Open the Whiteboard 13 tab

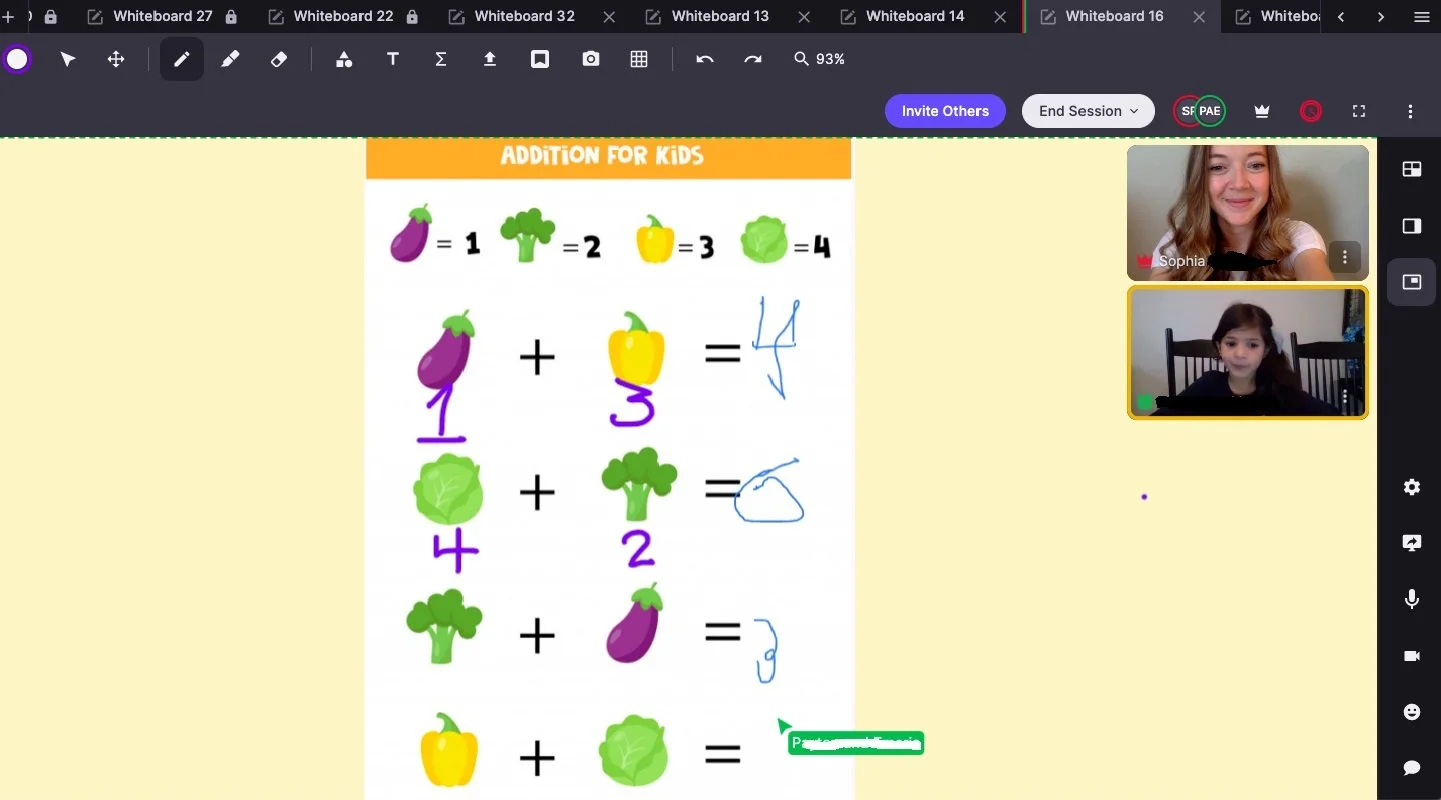[718, 16]
